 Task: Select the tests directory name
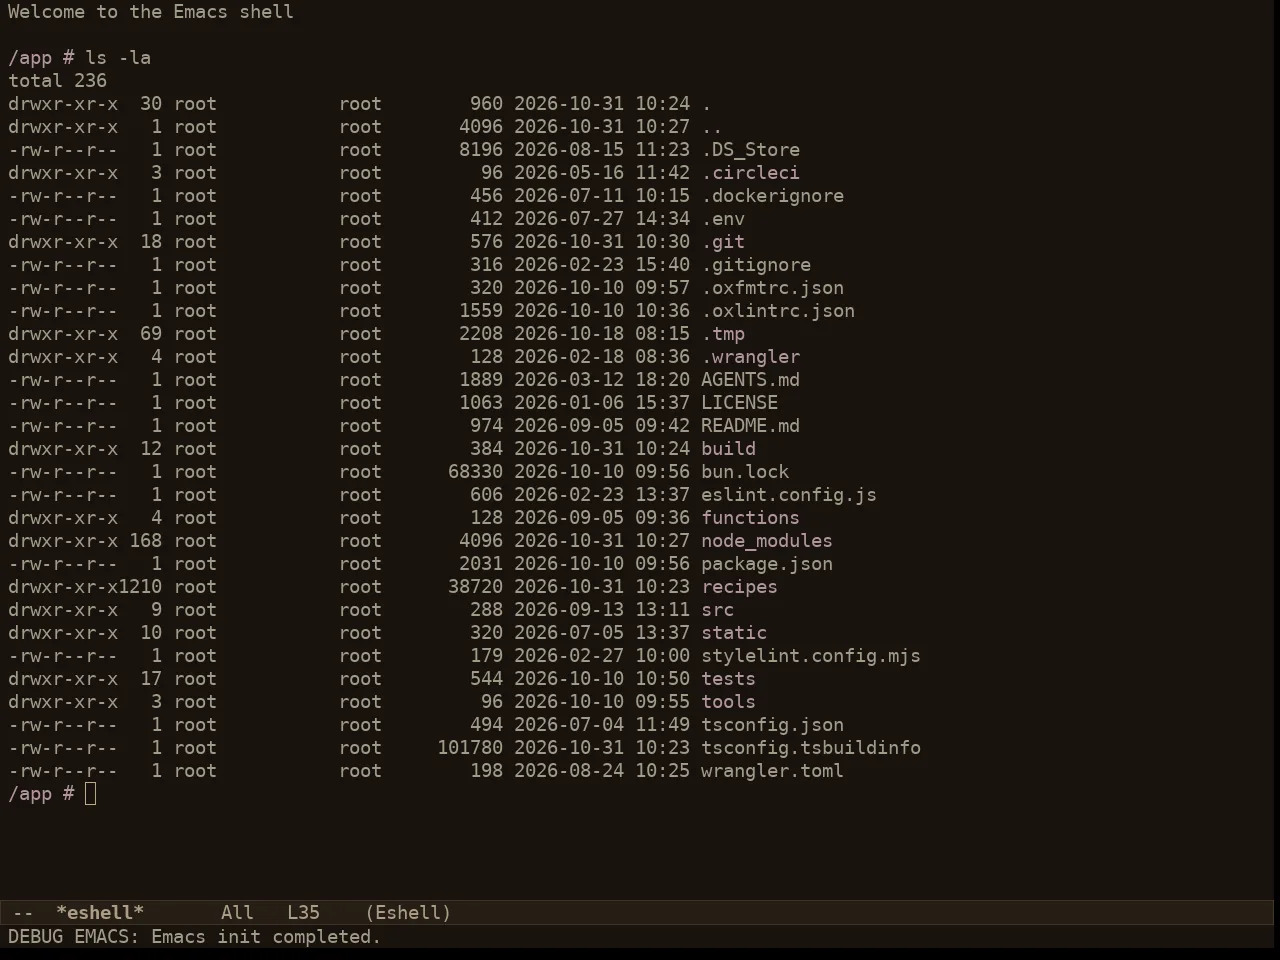728,679
